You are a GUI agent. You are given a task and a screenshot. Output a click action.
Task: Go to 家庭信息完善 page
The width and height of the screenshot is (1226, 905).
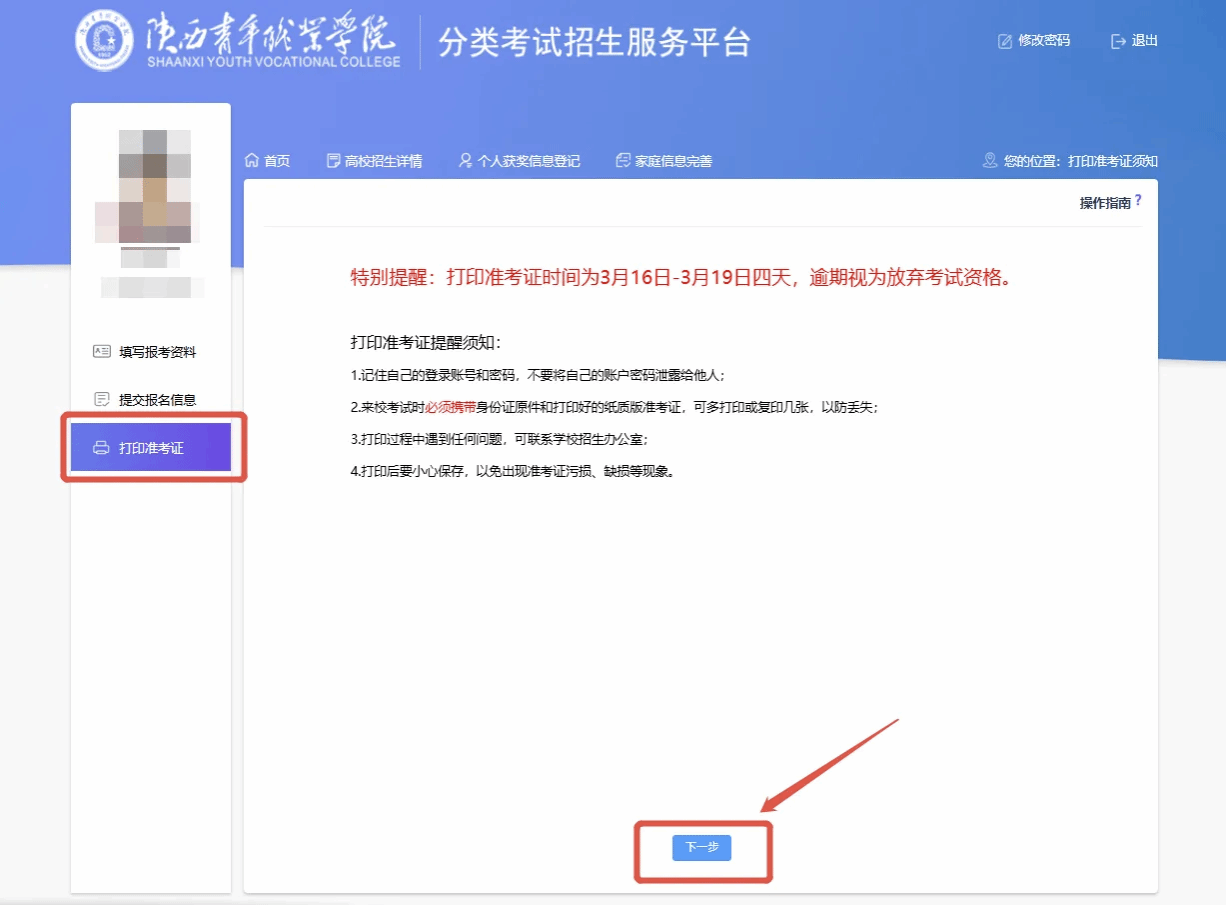[673, 161]
